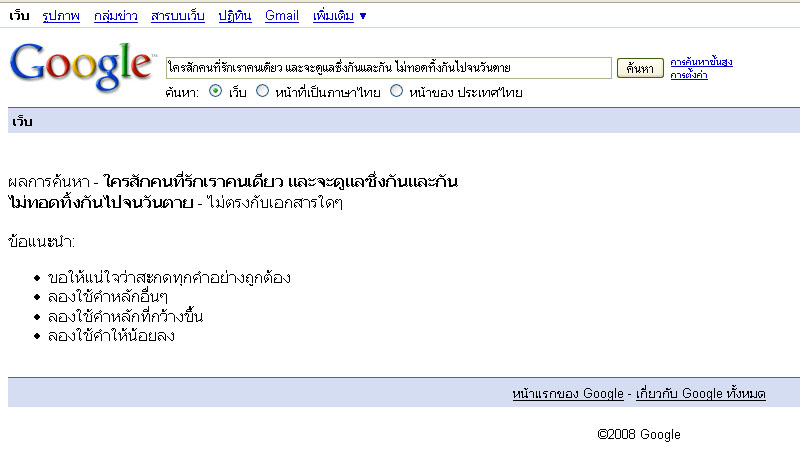Image resolution: width=800 pixels, height=463 pixels.
Task: Click the bold search phrase in results
Action: coord(233,192)
